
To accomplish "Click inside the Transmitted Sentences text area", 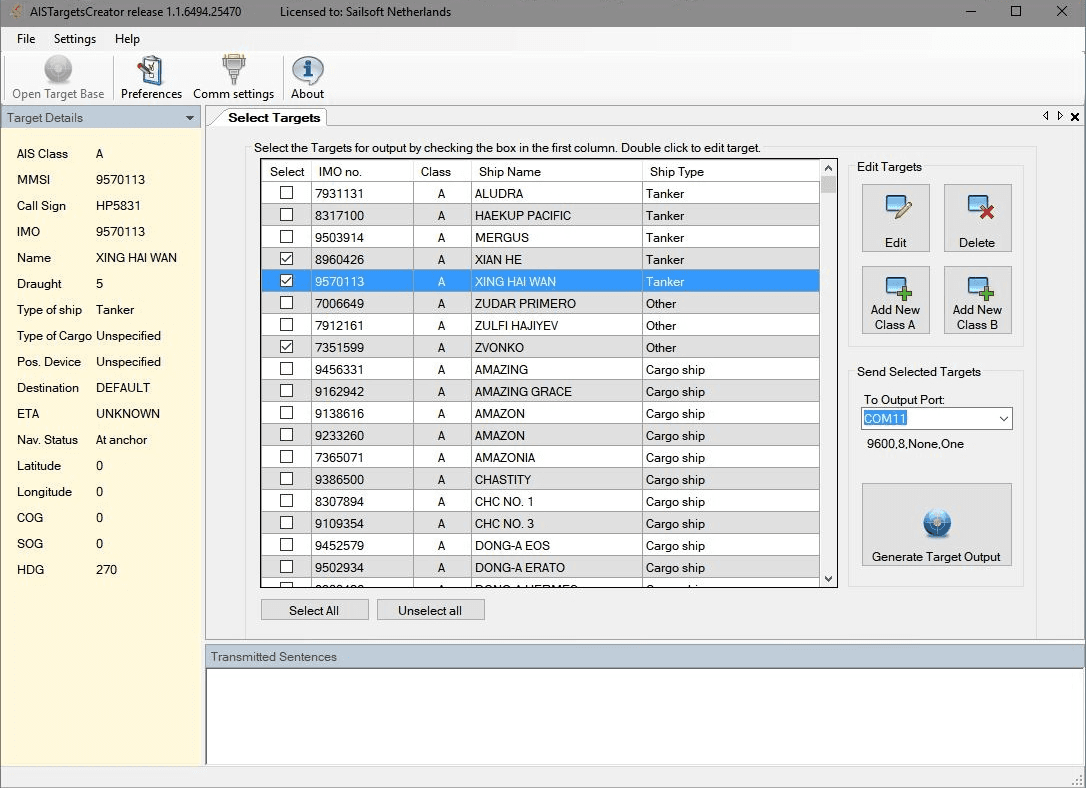I will click(x=645, y=716).
